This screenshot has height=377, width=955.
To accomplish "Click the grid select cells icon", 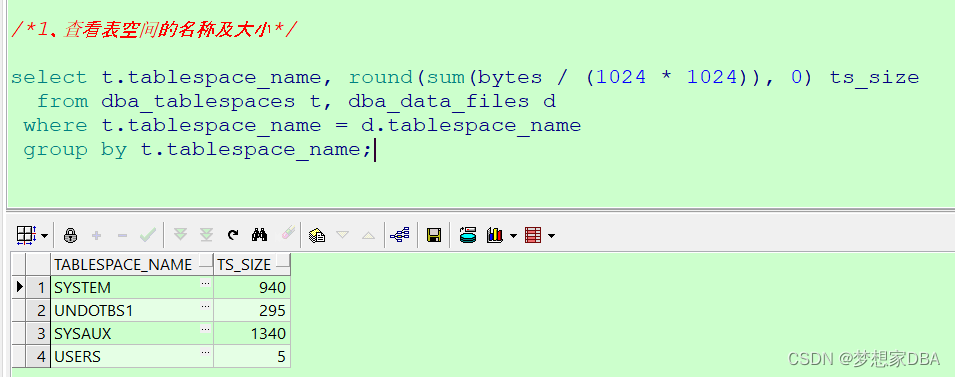I will coord(26,235).
